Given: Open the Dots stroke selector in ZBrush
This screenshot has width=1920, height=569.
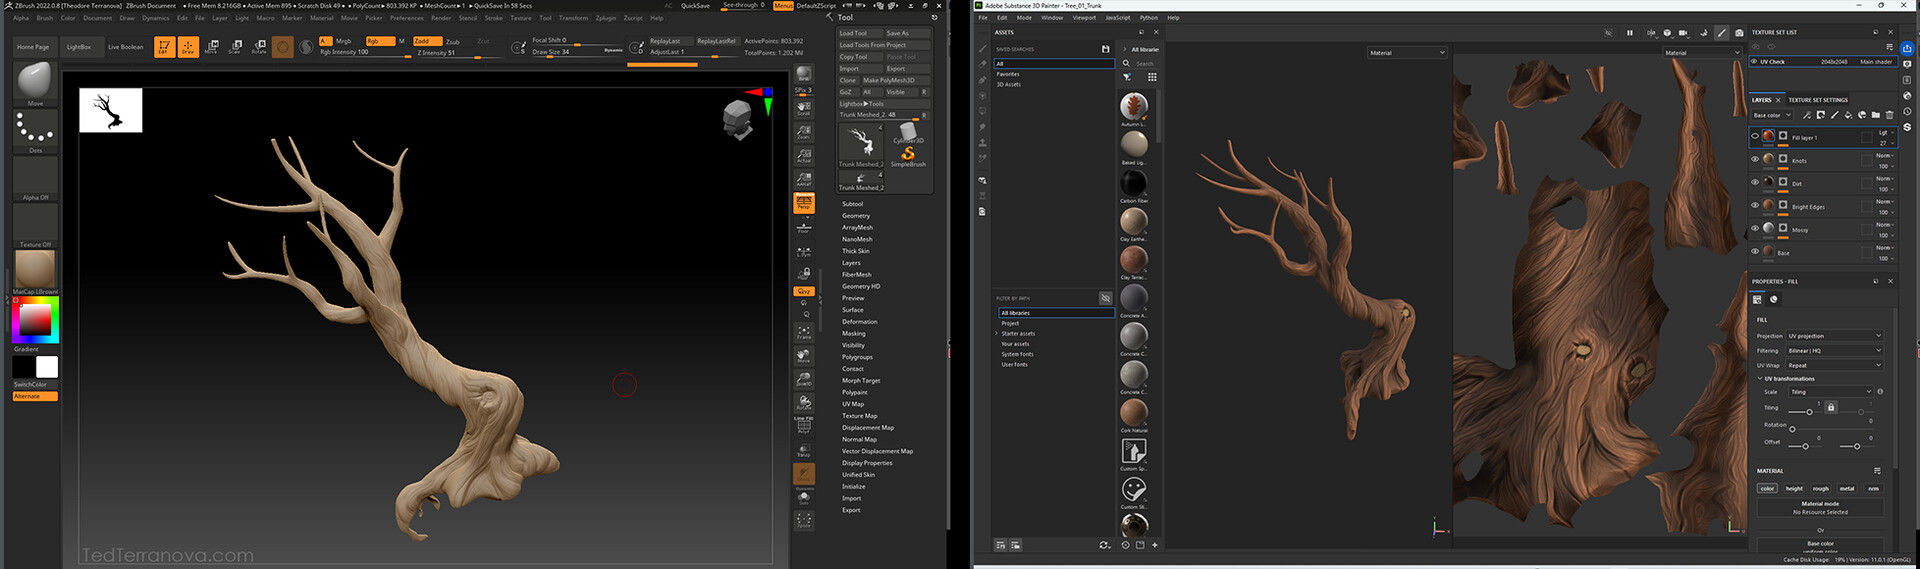Looking at the screenshot, I should point(35,131).
